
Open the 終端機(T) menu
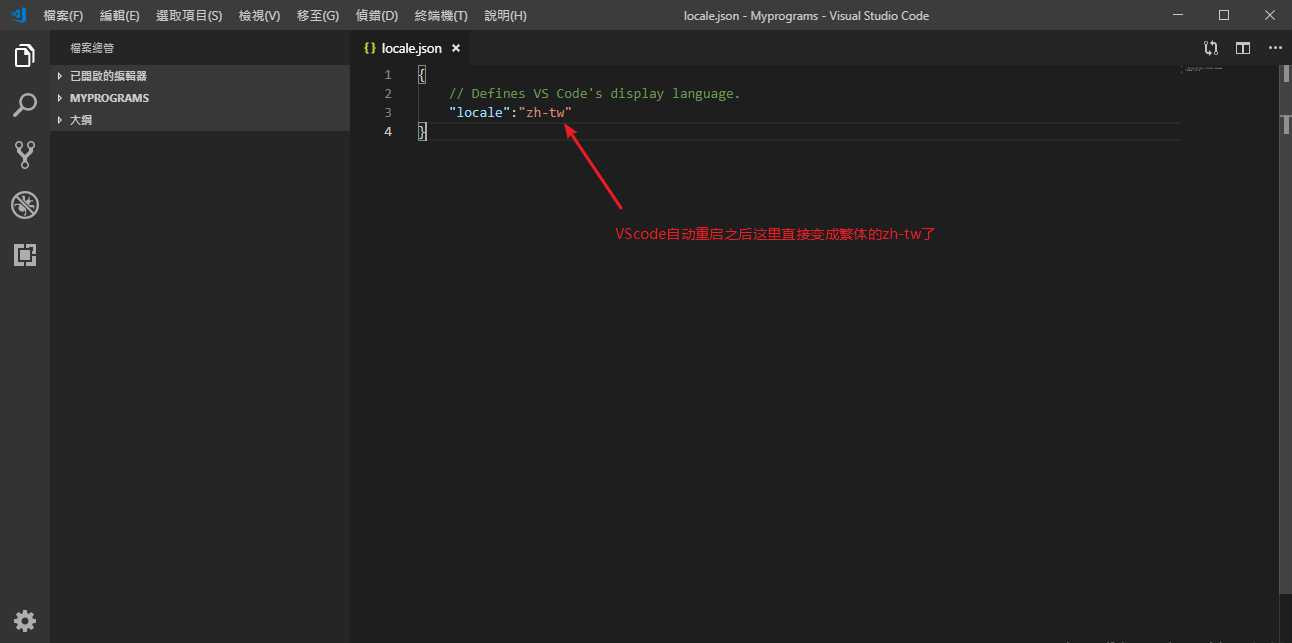pos(441,16)
